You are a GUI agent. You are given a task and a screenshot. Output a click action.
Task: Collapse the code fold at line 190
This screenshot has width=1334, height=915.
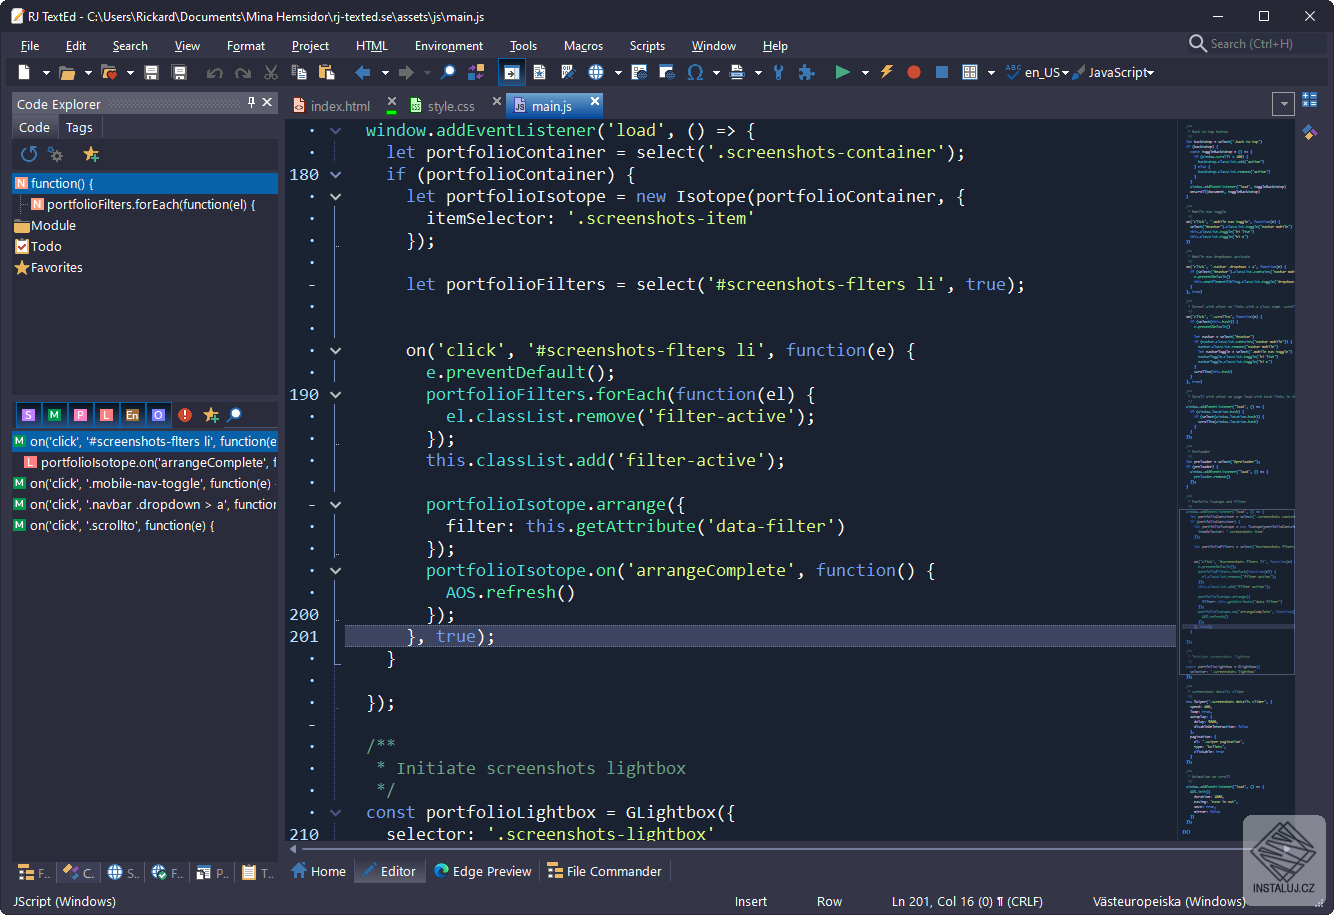pos(335,395)
